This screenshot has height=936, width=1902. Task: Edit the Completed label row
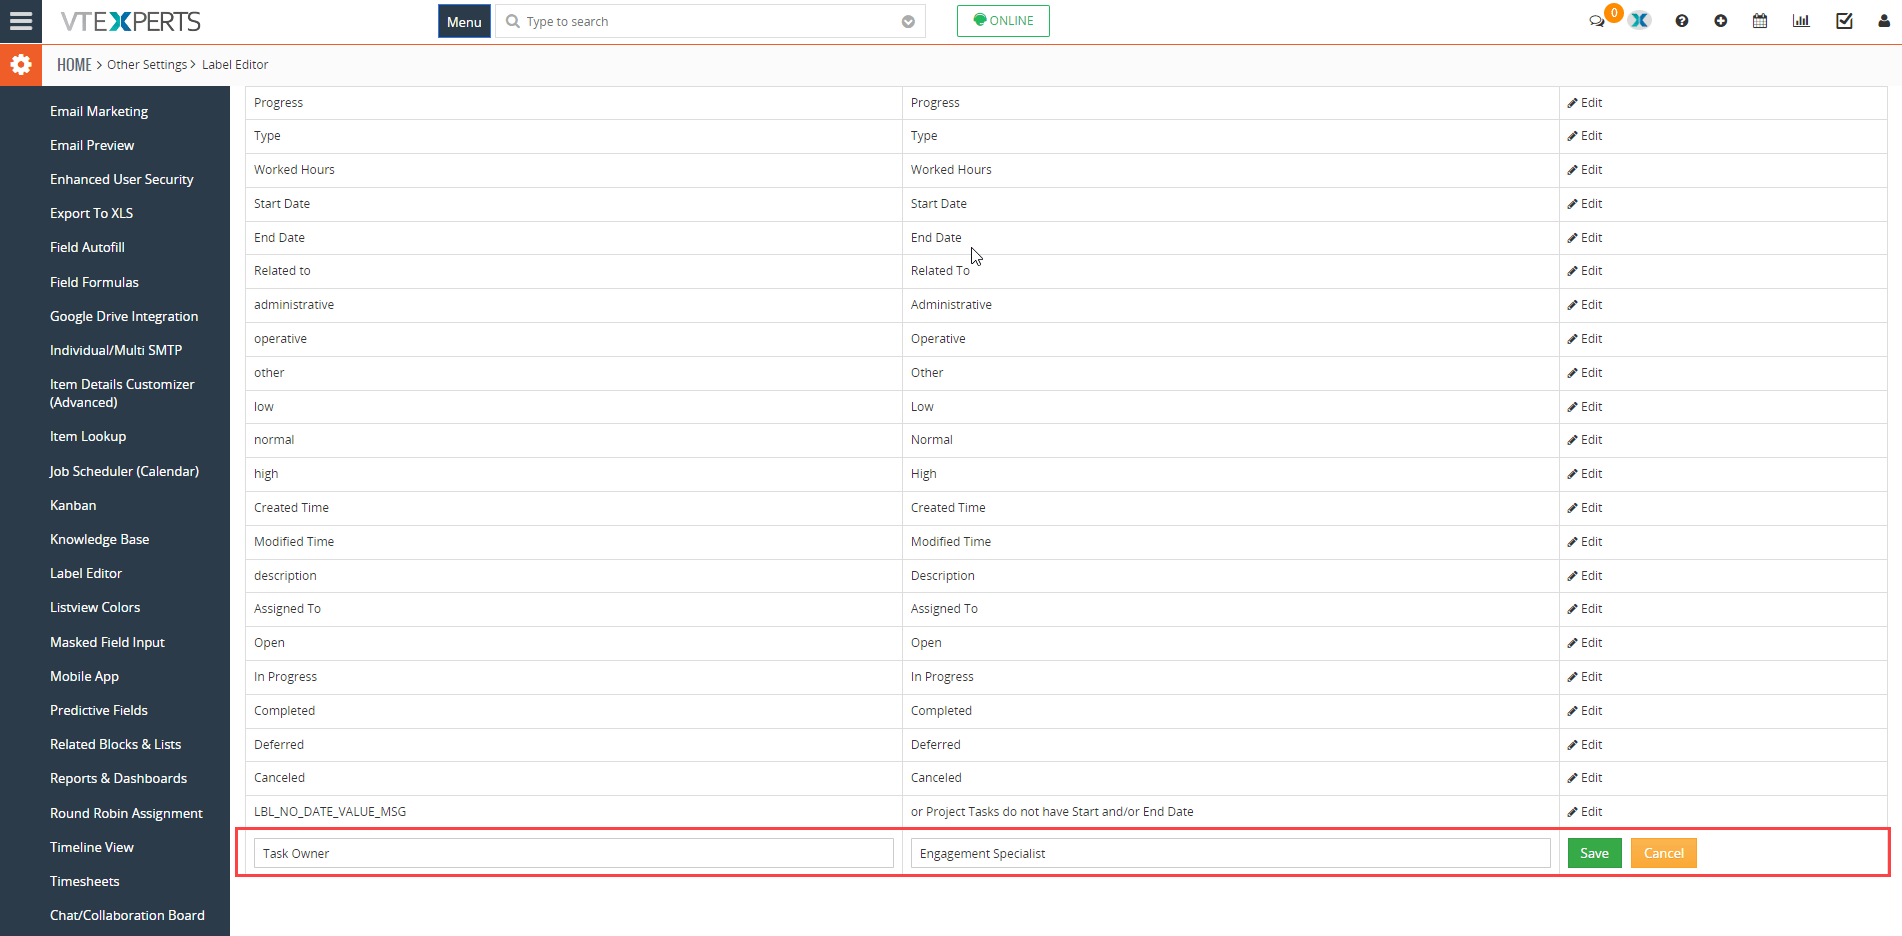pyautogui.click(x=1585, y=711)
